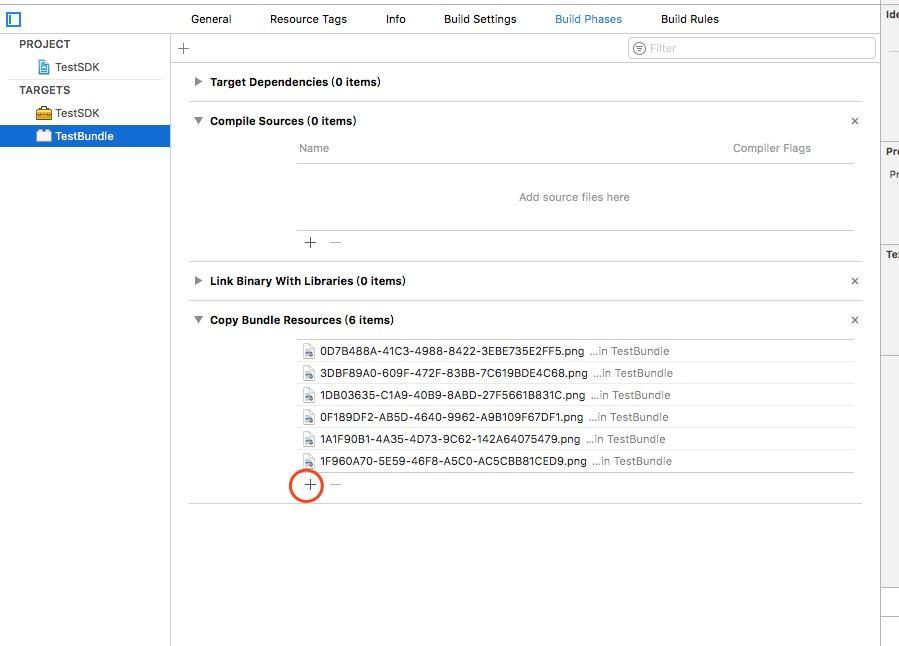This screenshot has height=646, width=899.
Task: Expand Target Dependencies section
Action: (198, 82)
